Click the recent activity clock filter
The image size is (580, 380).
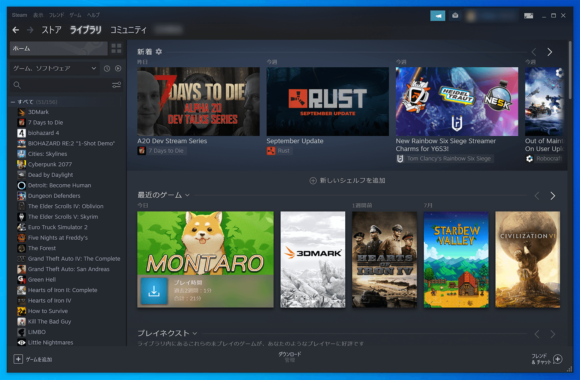107,68
